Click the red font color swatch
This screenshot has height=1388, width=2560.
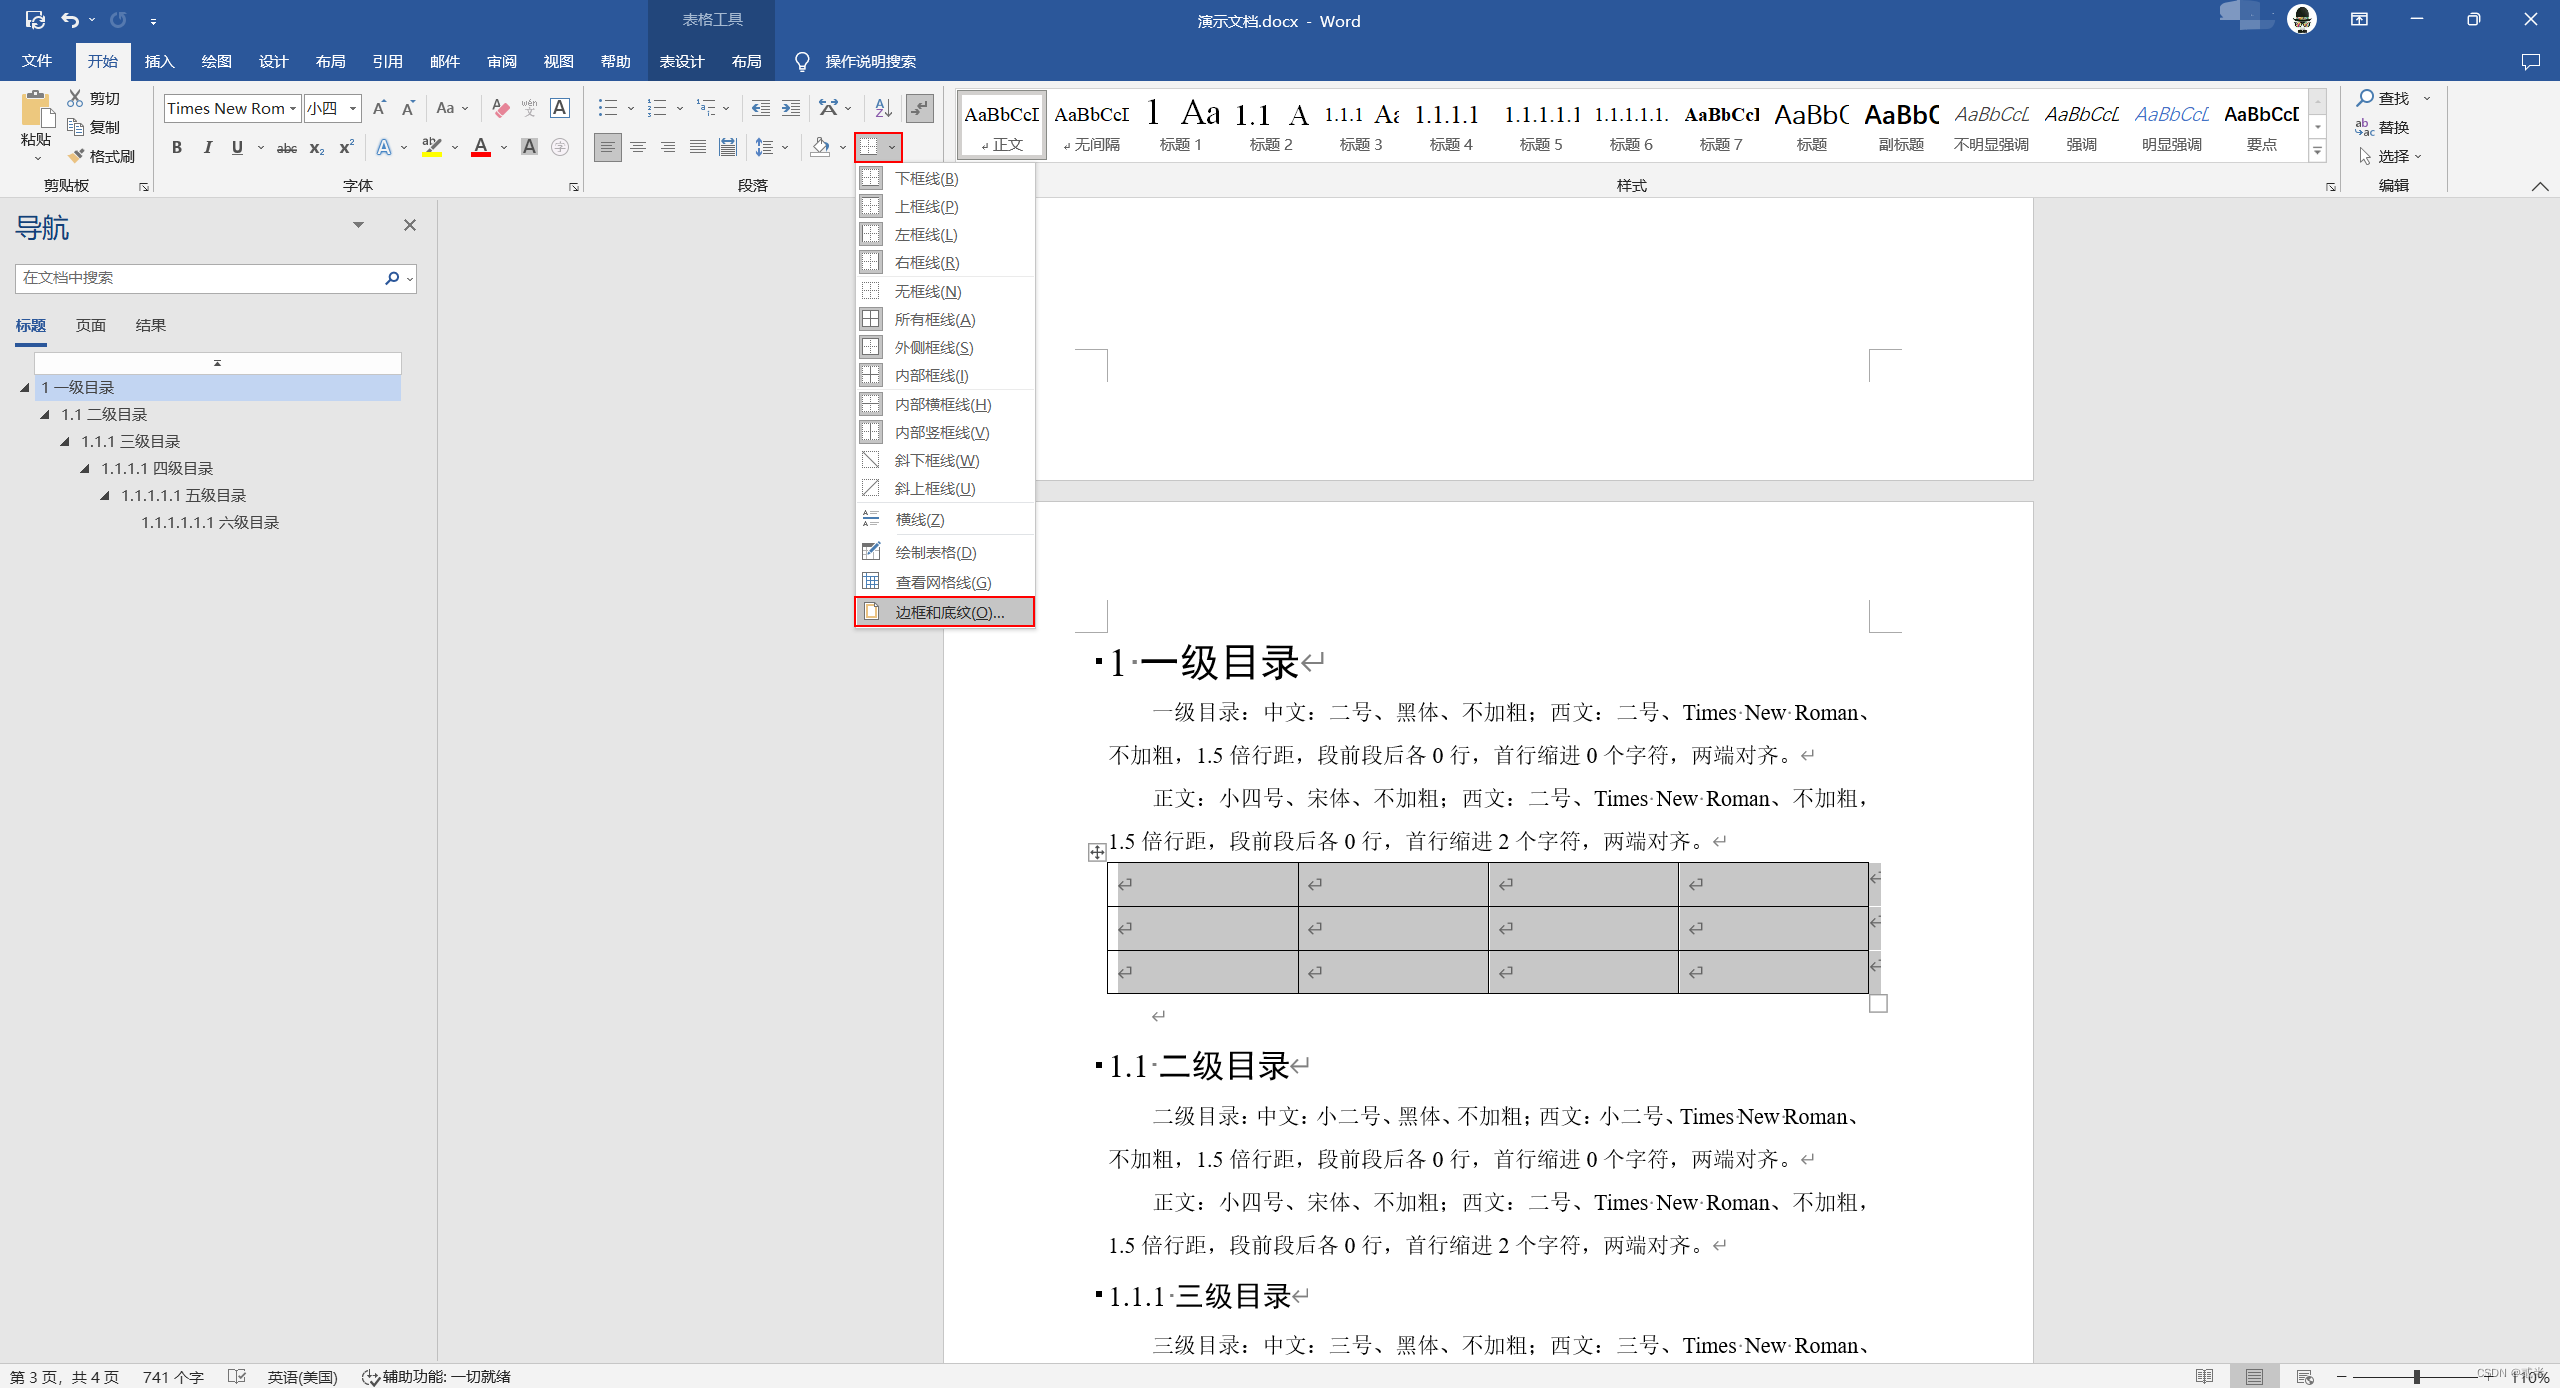(x=481, y=148)
